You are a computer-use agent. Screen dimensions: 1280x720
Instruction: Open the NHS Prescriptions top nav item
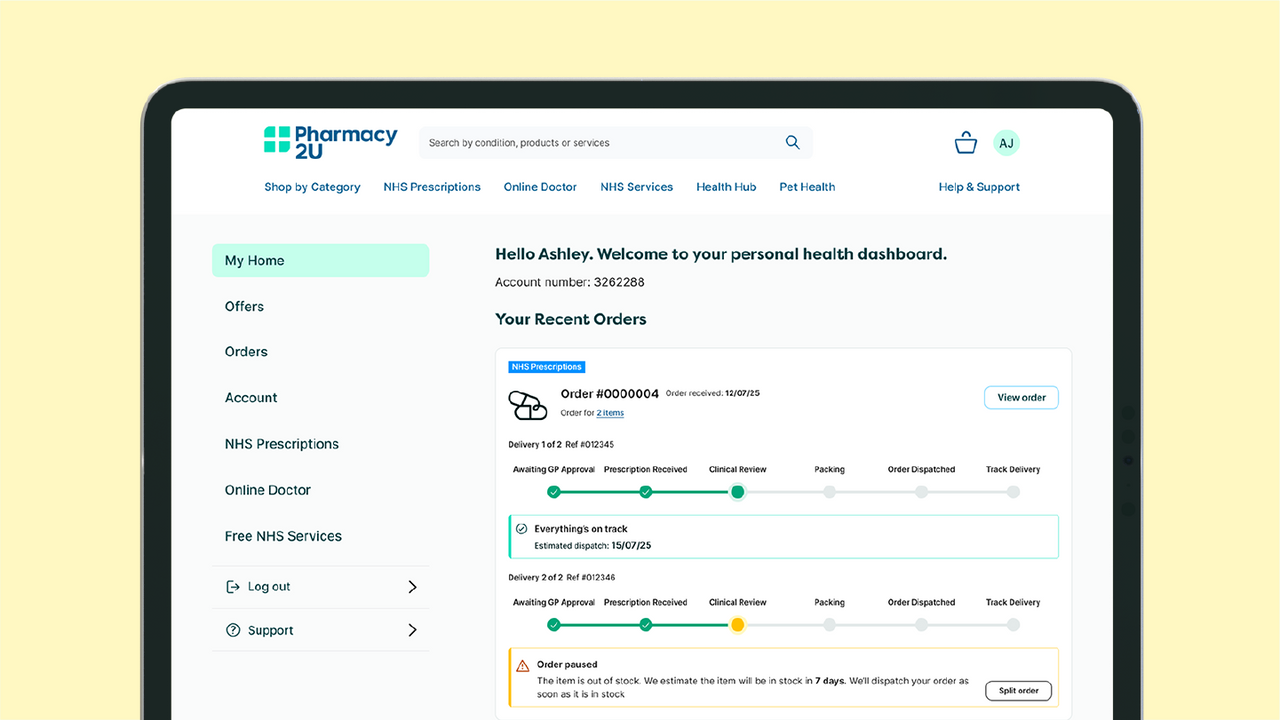click(432, 187)
